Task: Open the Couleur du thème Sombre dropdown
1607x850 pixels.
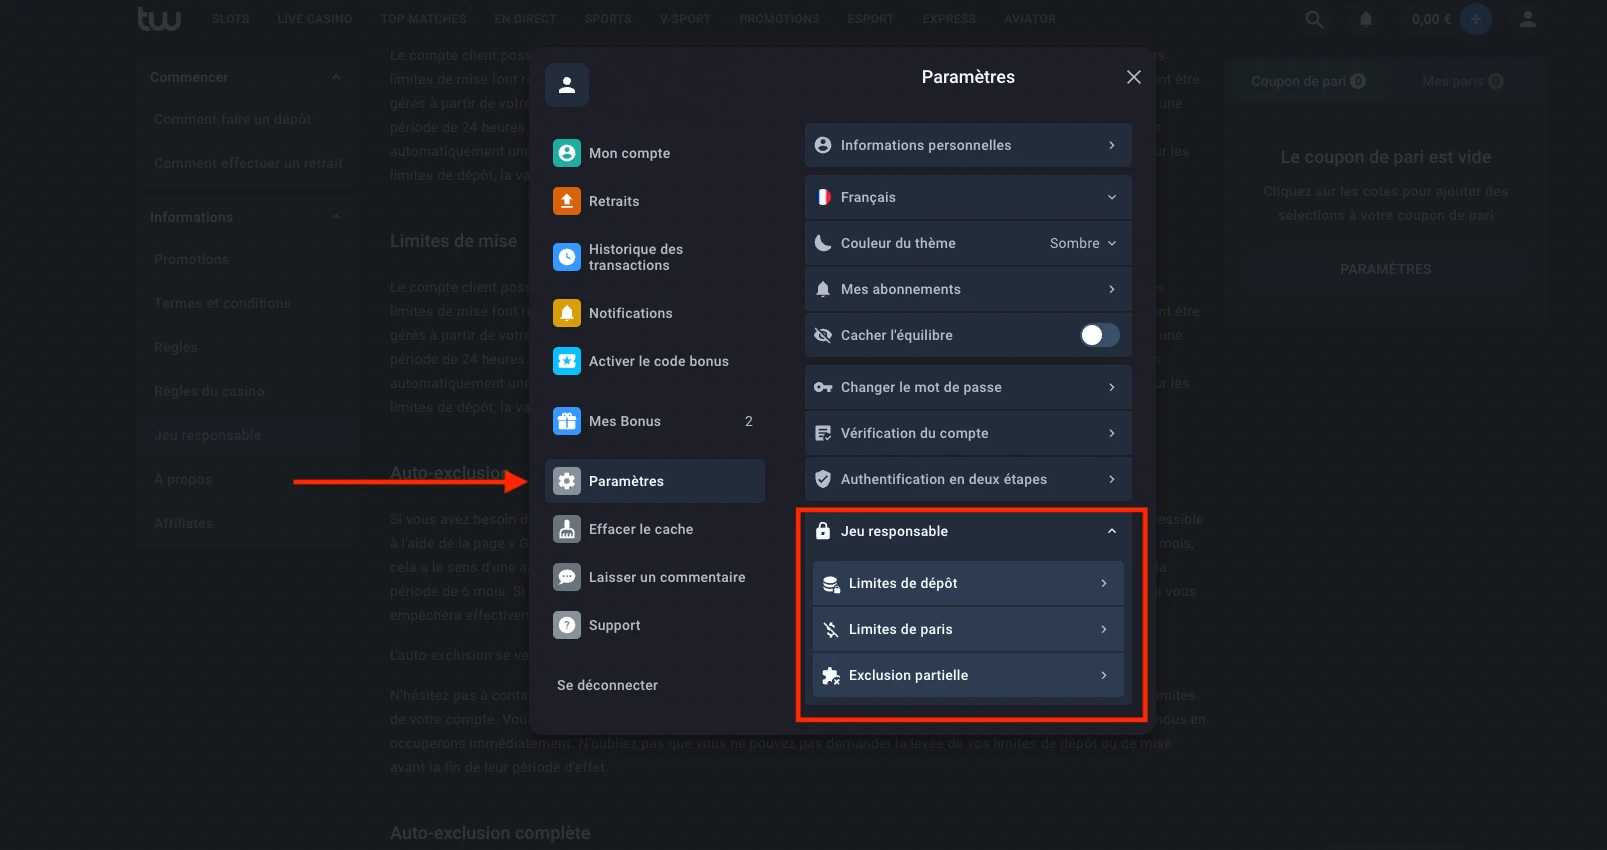Action: 1083,243
